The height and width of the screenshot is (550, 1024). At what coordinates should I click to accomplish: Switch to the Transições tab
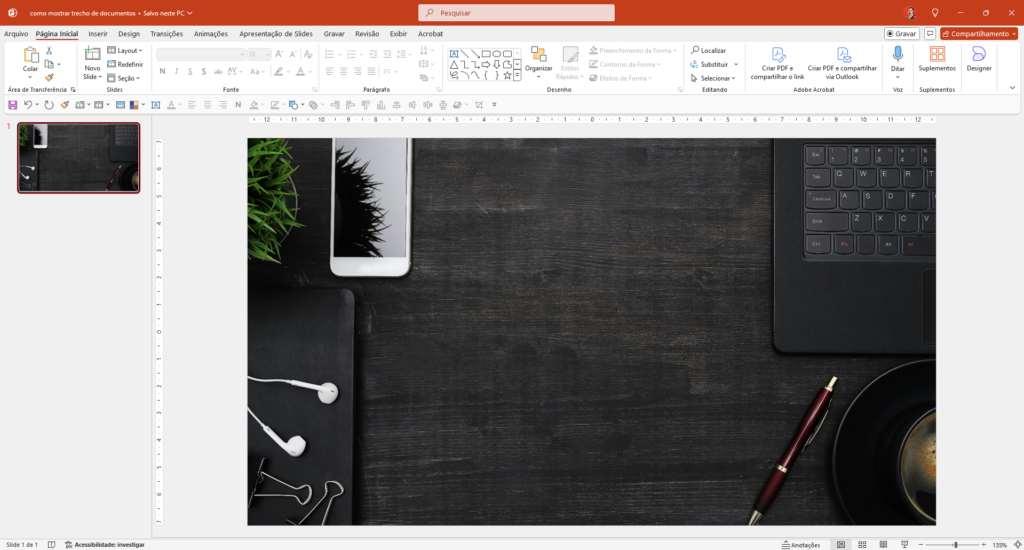[x=166, y=33]
